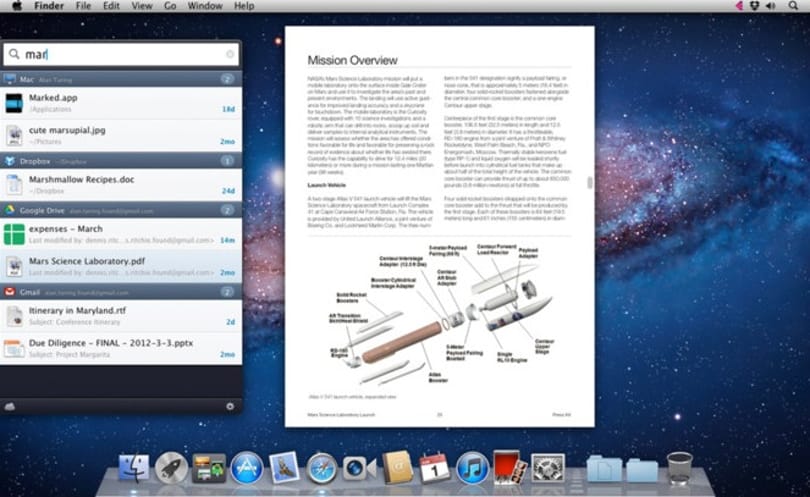Click the Google Drive results count badge
The image size is (810, 497).
pyautogui.click(x=227, y=210)
